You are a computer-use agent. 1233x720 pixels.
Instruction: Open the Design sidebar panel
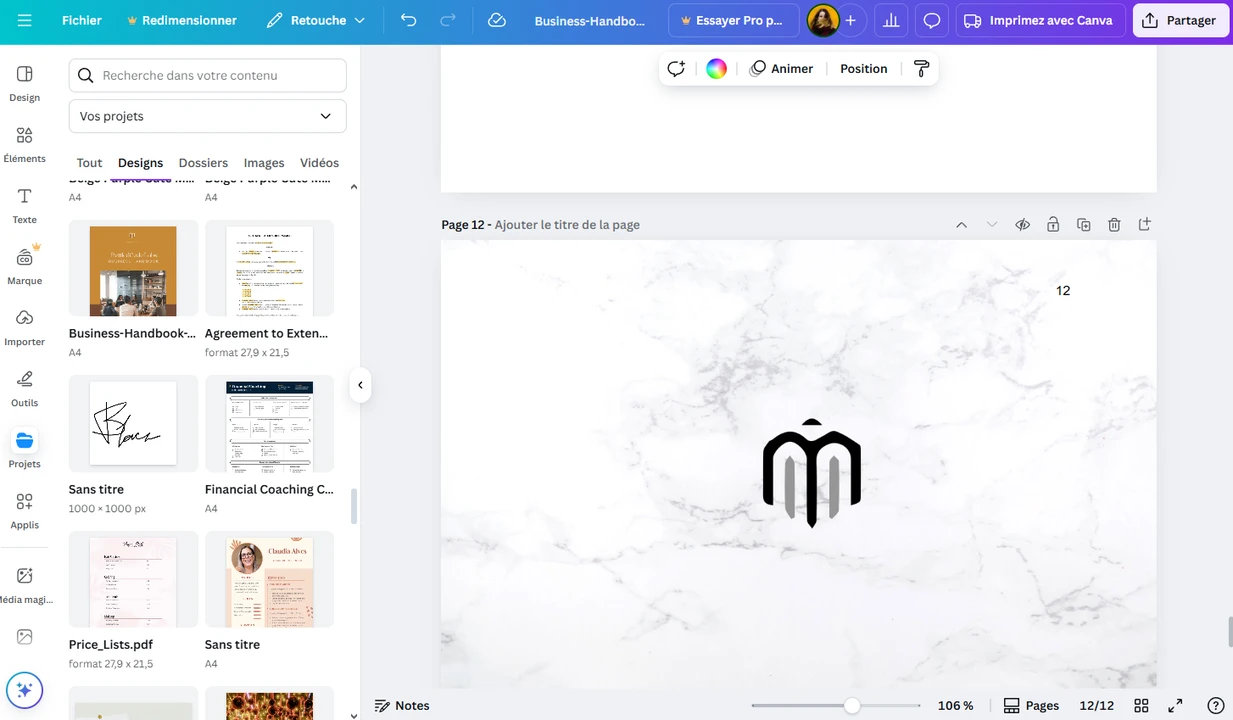pos(25,84)
